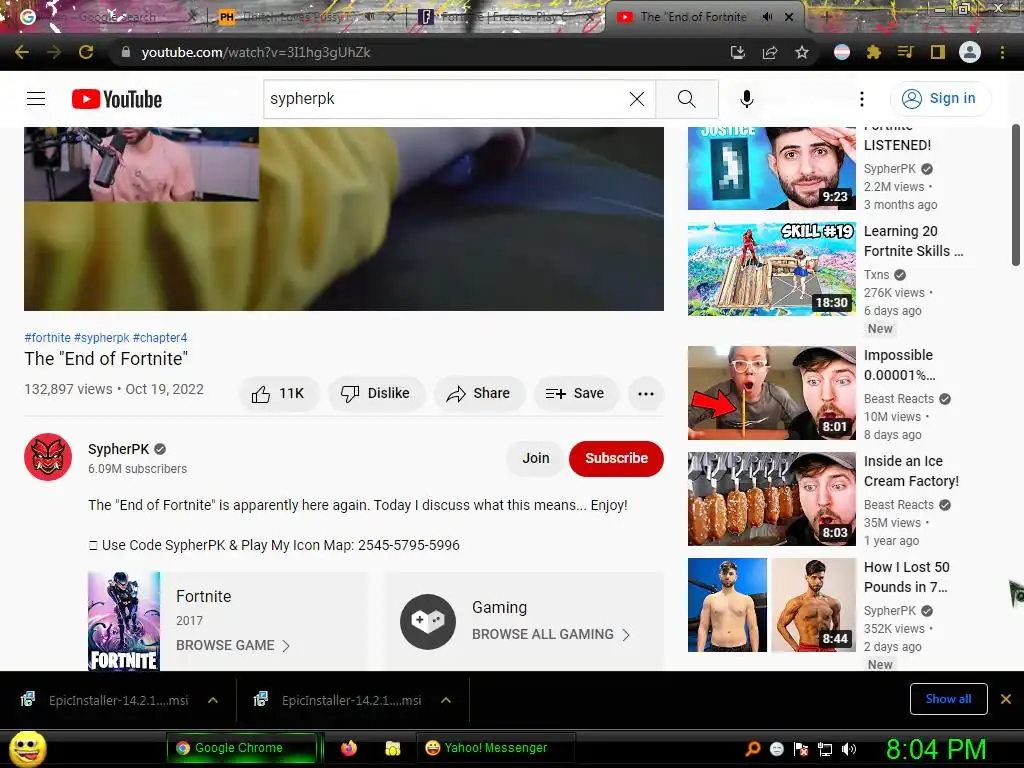Open the YouTube hamburger guide menu
1024x768 pixels.
pyautogui.click(x=36, y=99)
